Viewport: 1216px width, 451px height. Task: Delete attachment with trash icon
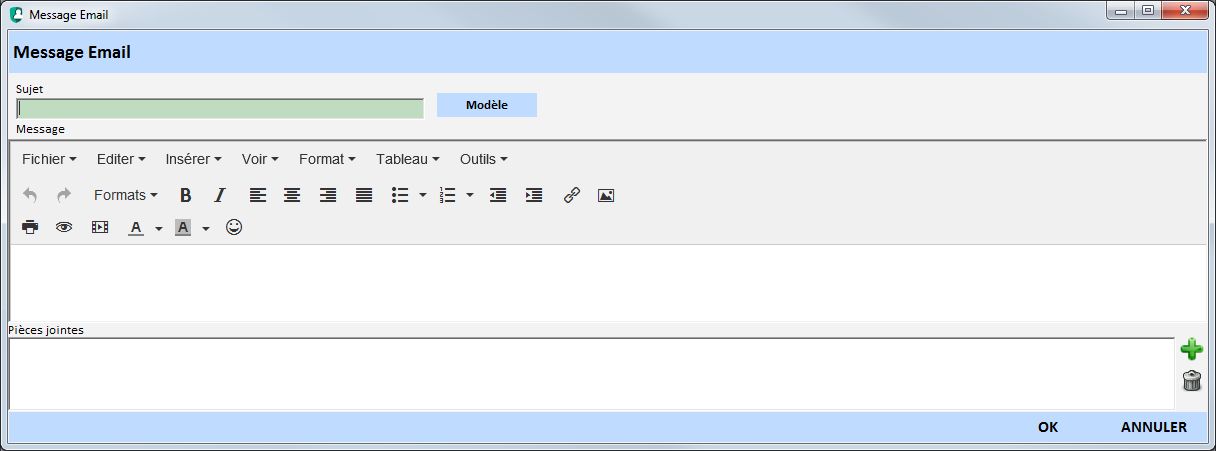click(1191, 380)
